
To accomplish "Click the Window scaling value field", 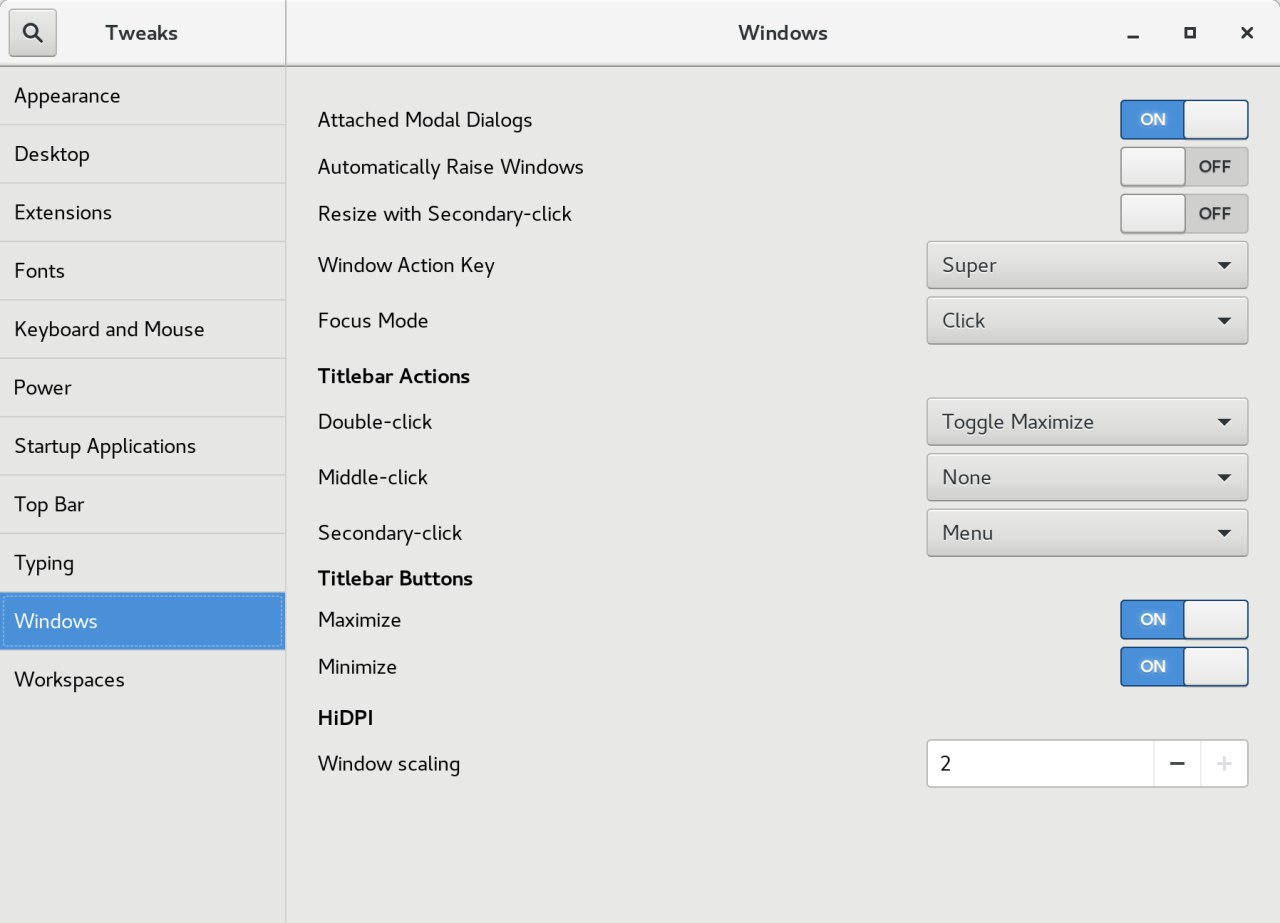I will click(1040, 764).
